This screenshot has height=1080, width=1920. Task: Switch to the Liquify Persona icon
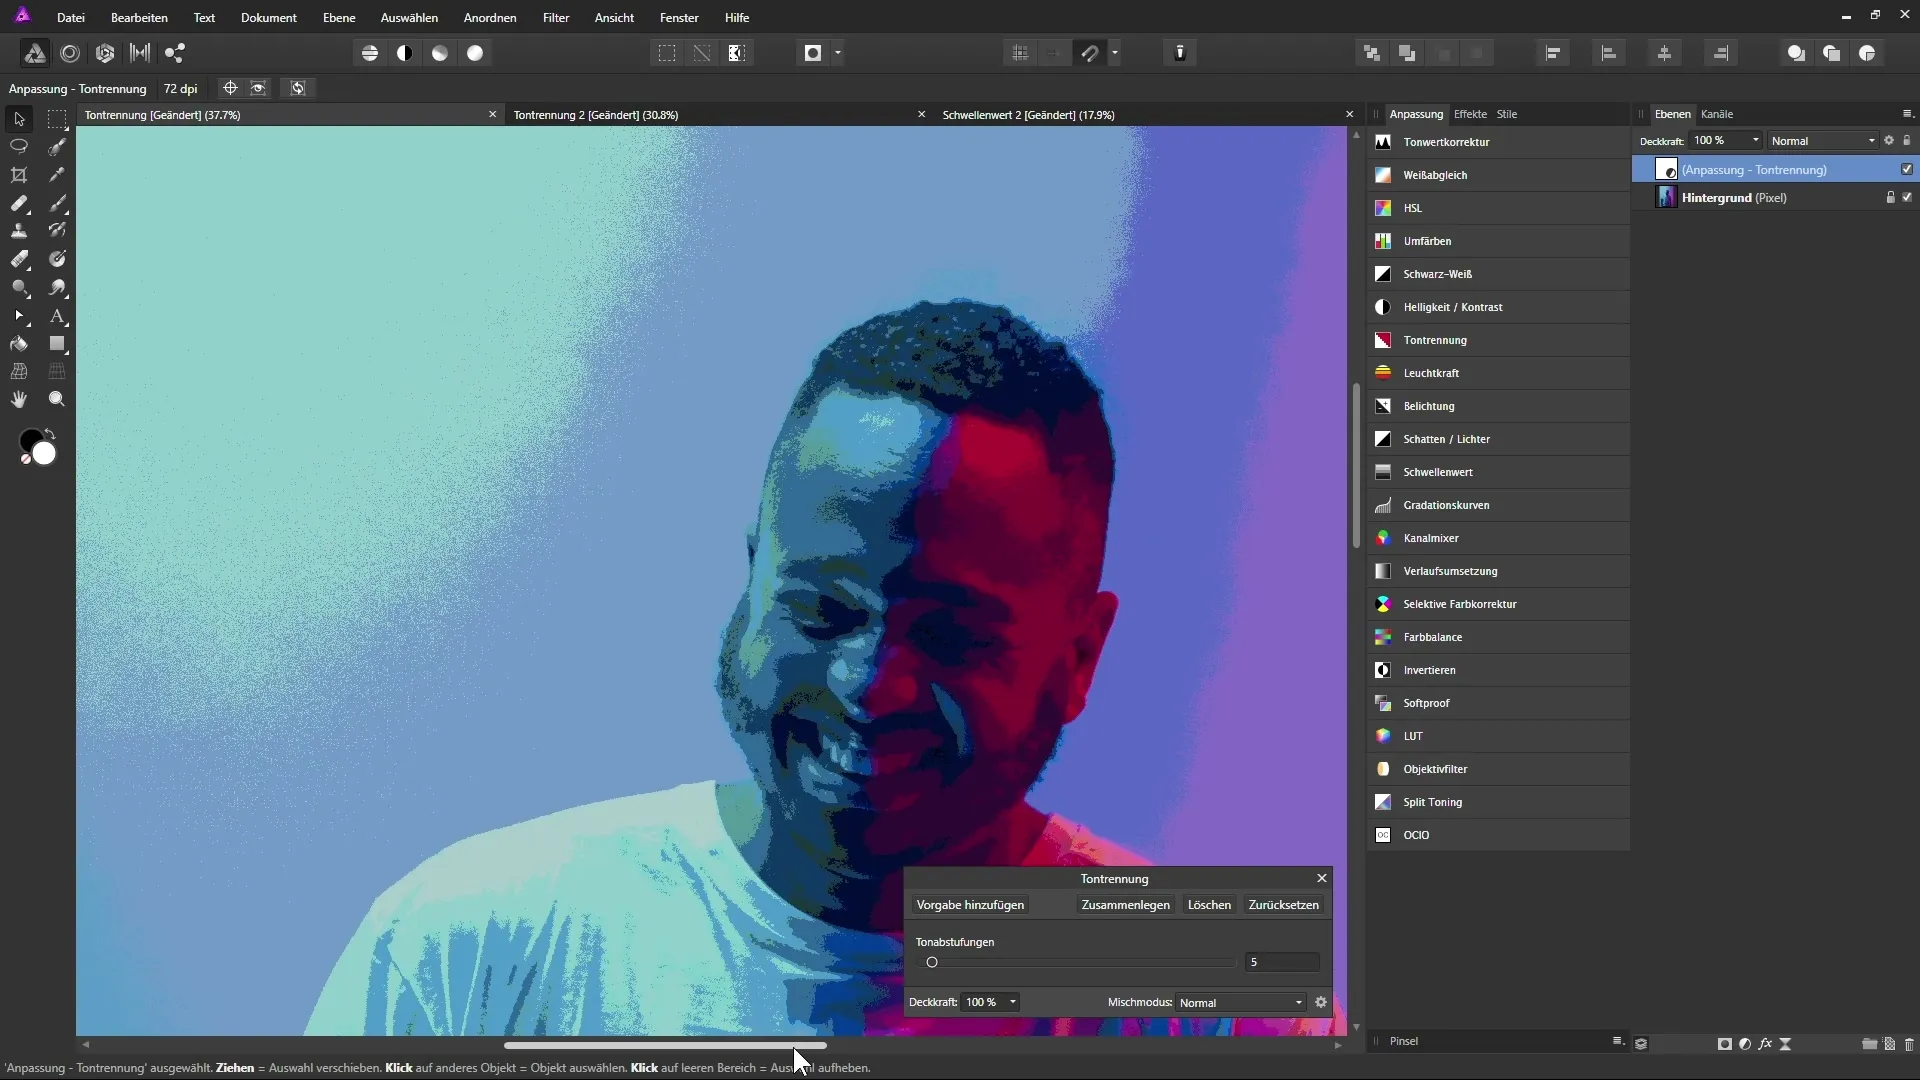(70, 53)
